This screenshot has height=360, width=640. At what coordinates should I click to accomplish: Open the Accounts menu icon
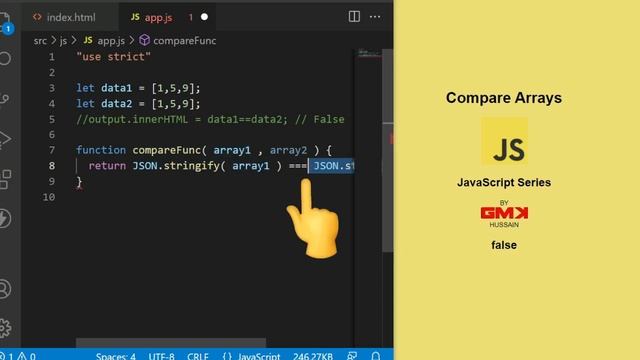click(x=5, y=289)
